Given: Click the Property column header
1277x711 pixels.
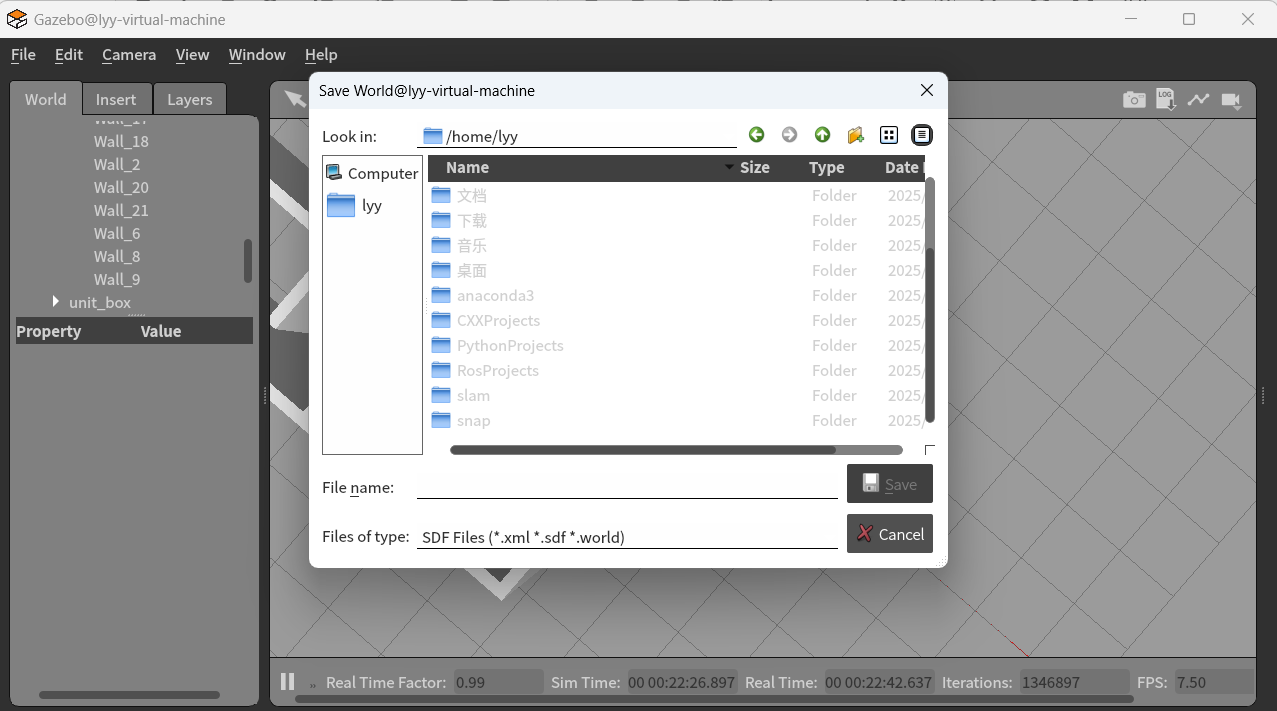Looking at the screenshot, I should (76, 331).
